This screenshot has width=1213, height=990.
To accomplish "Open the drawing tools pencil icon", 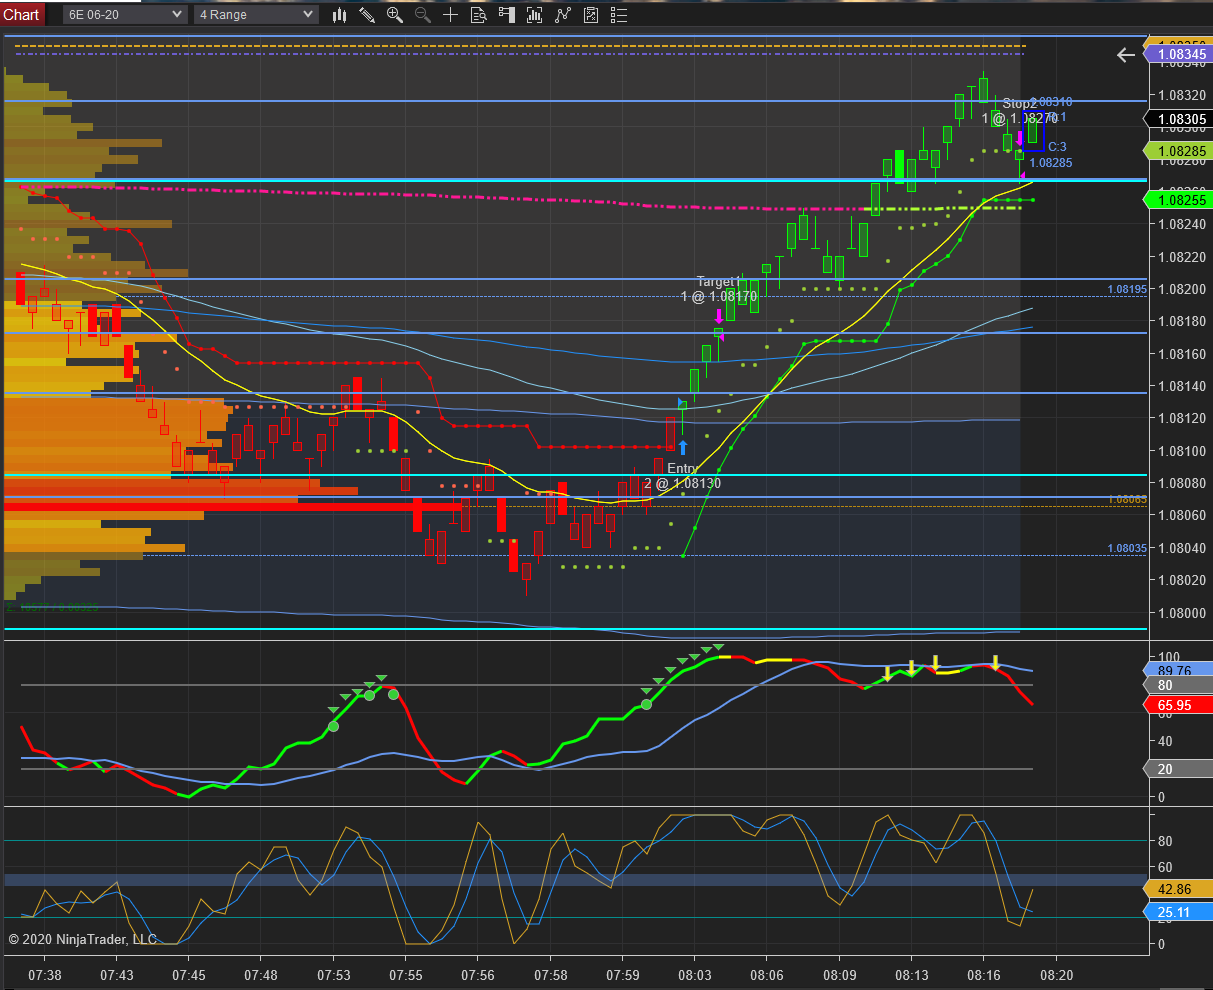I will tap(367, 14).
